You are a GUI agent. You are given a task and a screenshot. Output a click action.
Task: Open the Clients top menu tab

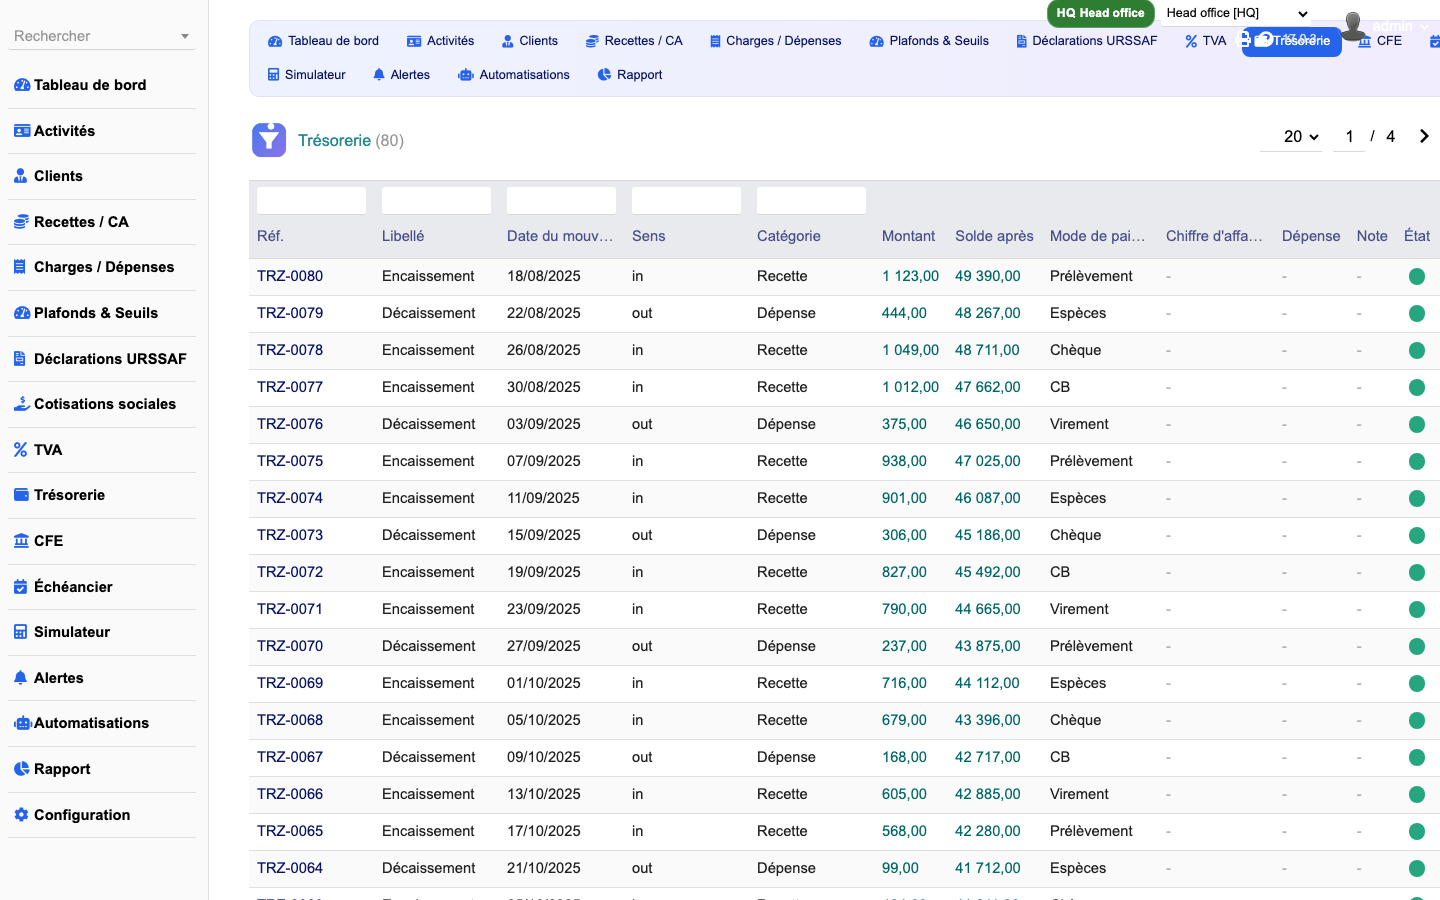(530, 41)
